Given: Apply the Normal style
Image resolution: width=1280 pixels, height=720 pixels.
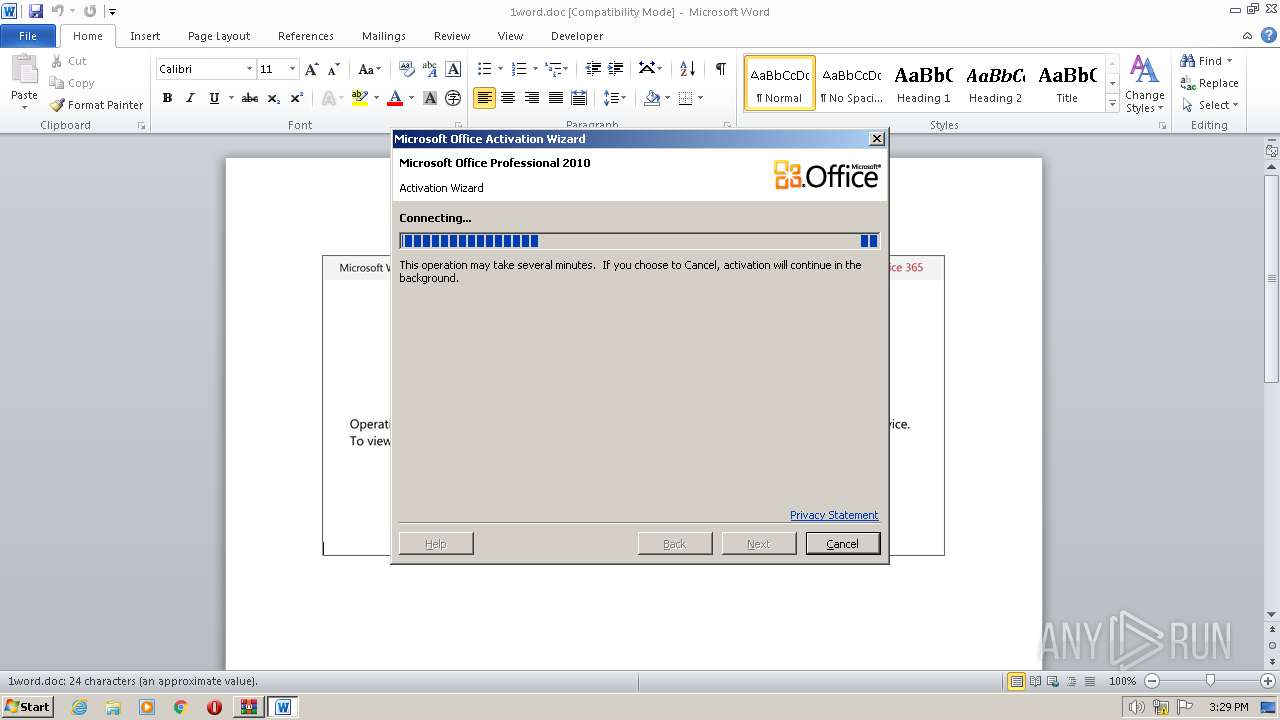Looking at the screenshot, I should [779, 83].
